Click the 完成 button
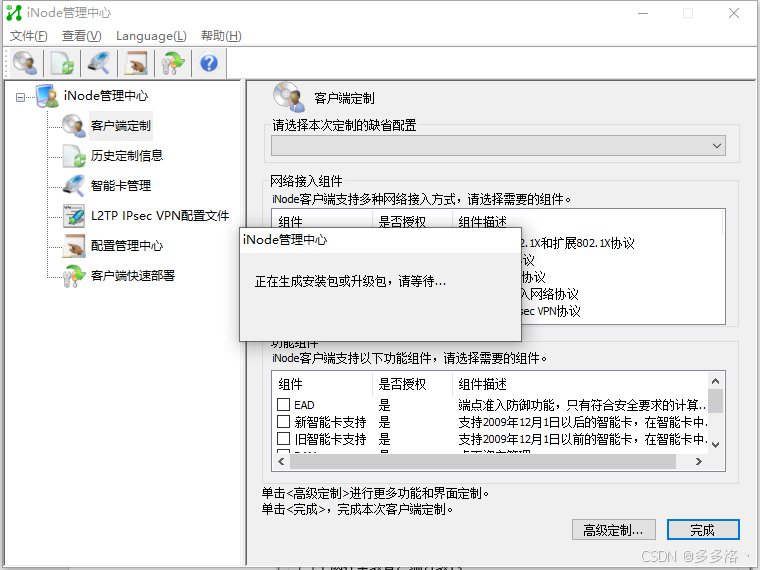Image resolution: width=760 pixels, height=570 pixels. pos(703,530)
